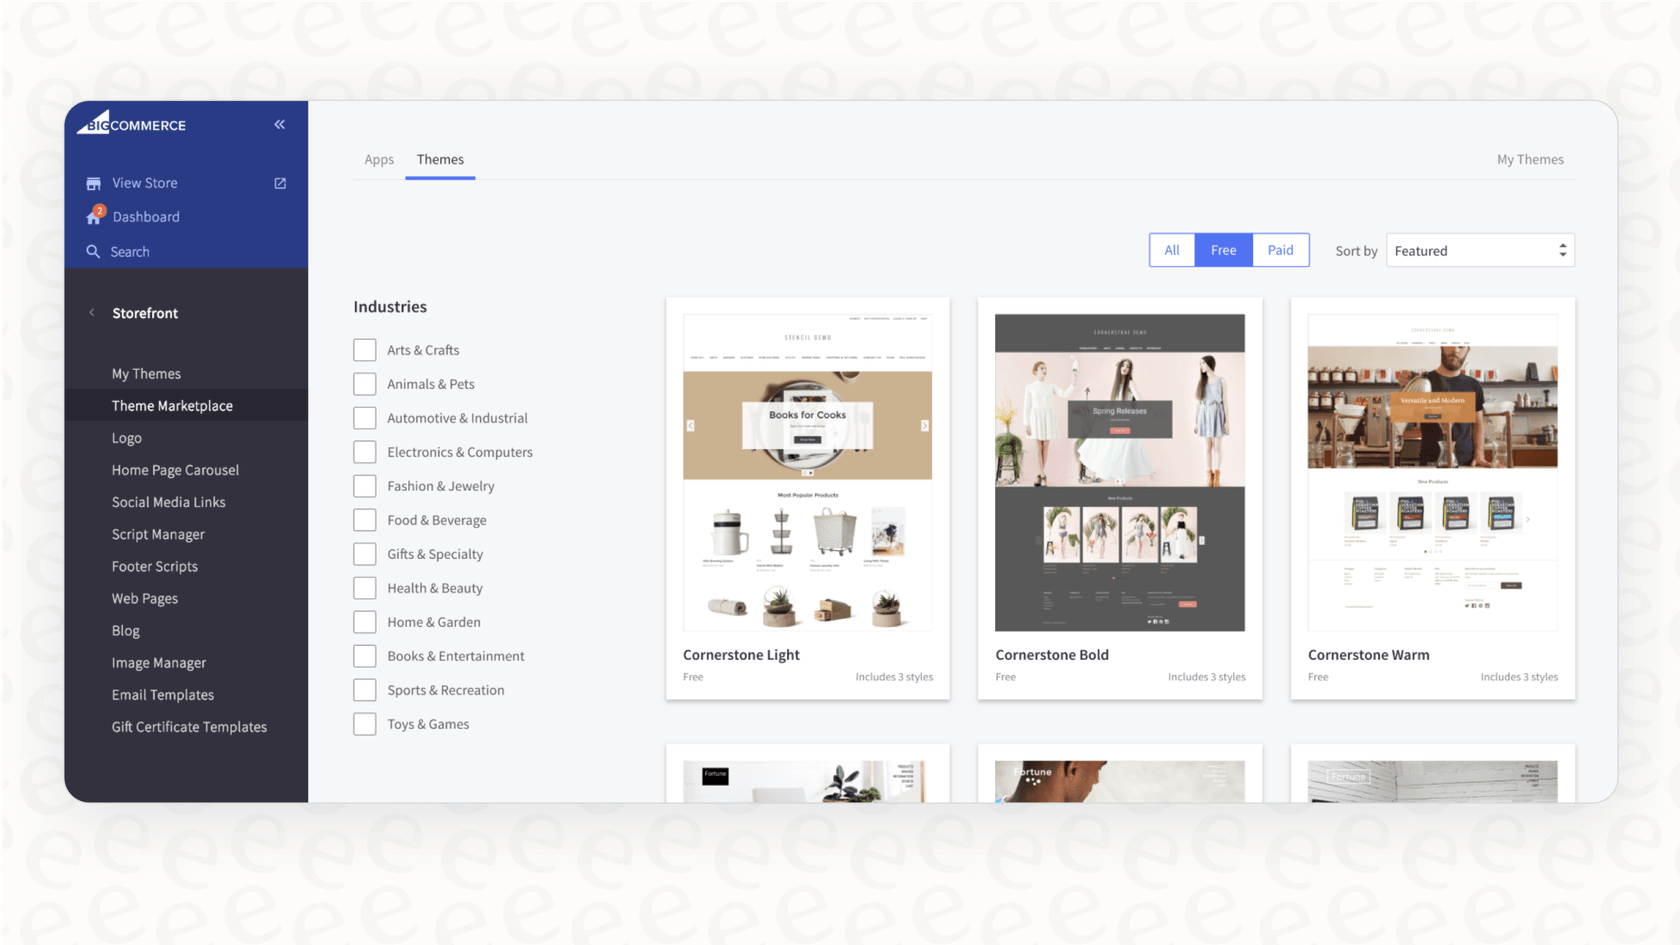Select the Paid pricing filter
Screen dimensions: 1680x945
(x=1280, y=249)
